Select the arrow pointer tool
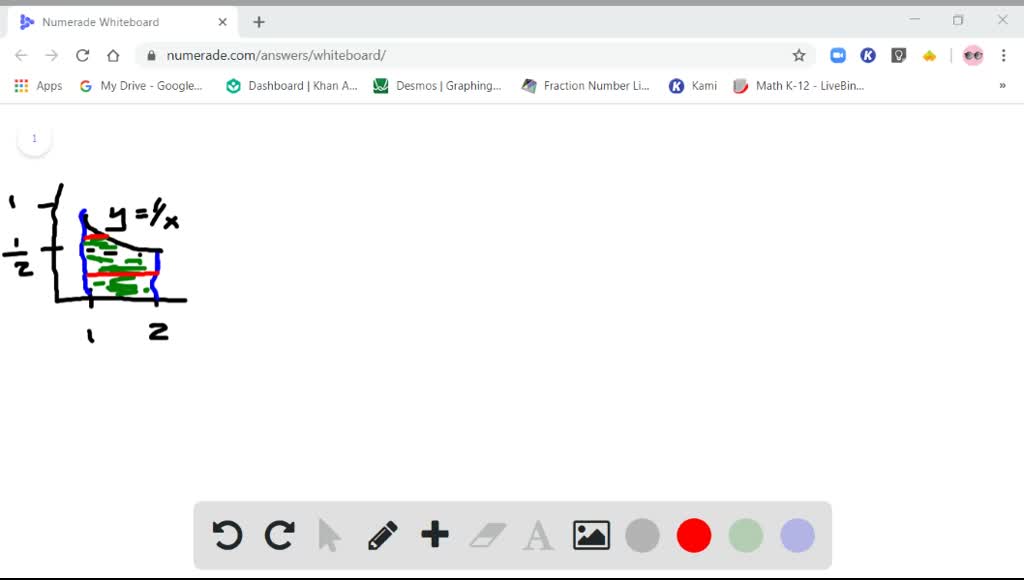Screen dimensions: 1024x580 [x=331, y=534]
